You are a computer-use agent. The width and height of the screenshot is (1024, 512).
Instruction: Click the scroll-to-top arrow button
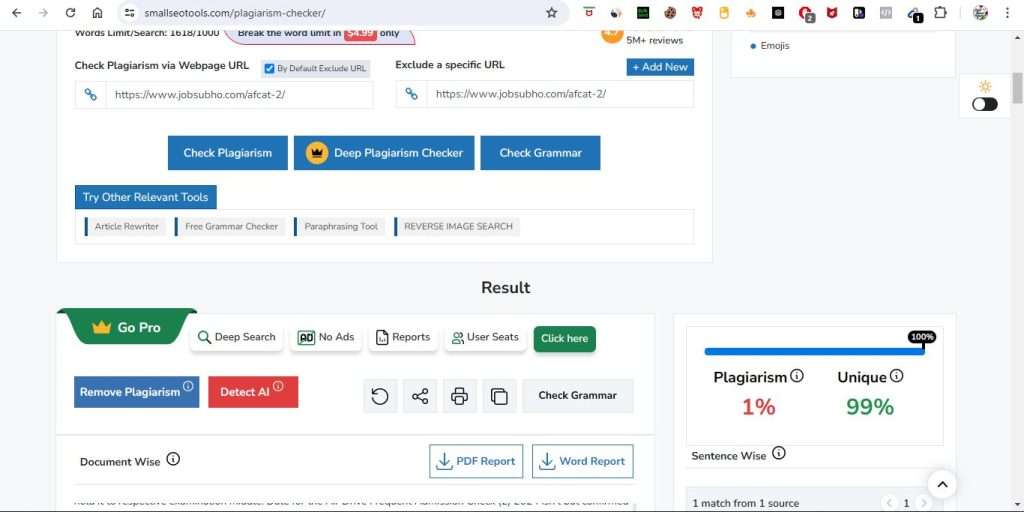coord(942,485)
